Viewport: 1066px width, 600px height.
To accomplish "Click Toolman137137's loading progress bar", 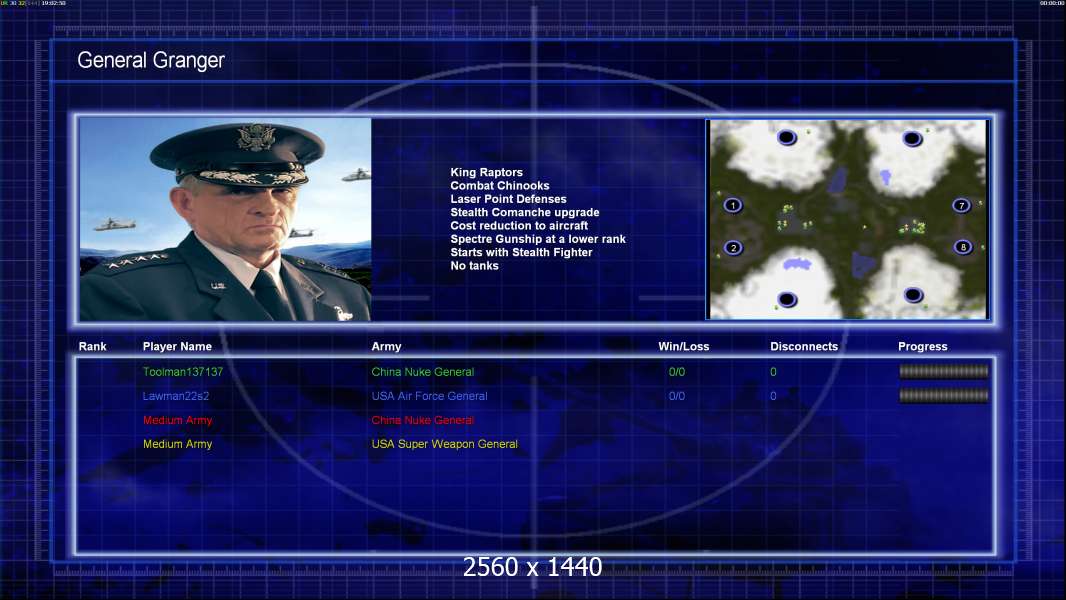I will (x=944, y=371).
